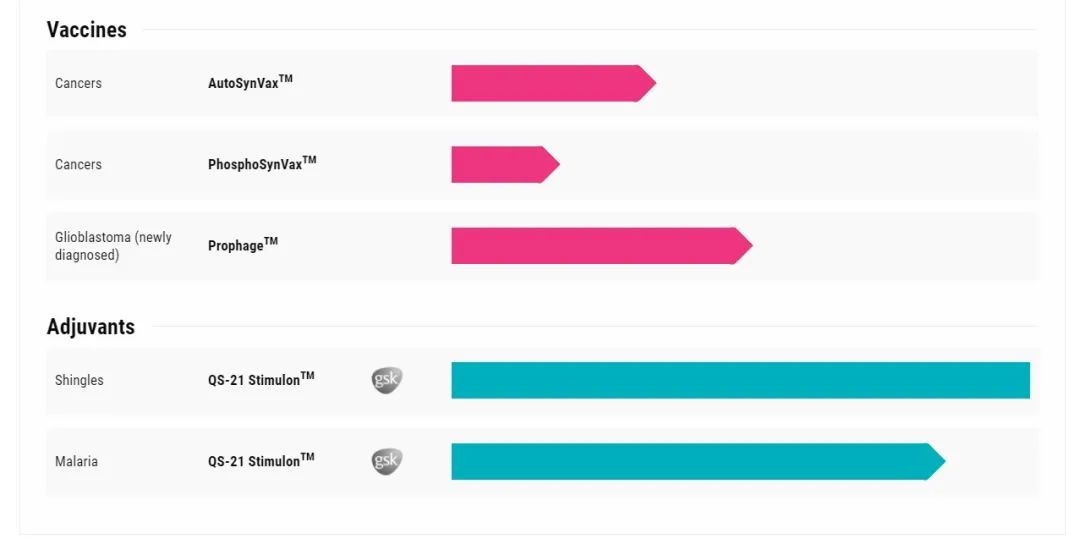Viewport: 1080px width, 550px height.
Task: Click the GSK logo in Malaria row
Action: tap(387, 461)
